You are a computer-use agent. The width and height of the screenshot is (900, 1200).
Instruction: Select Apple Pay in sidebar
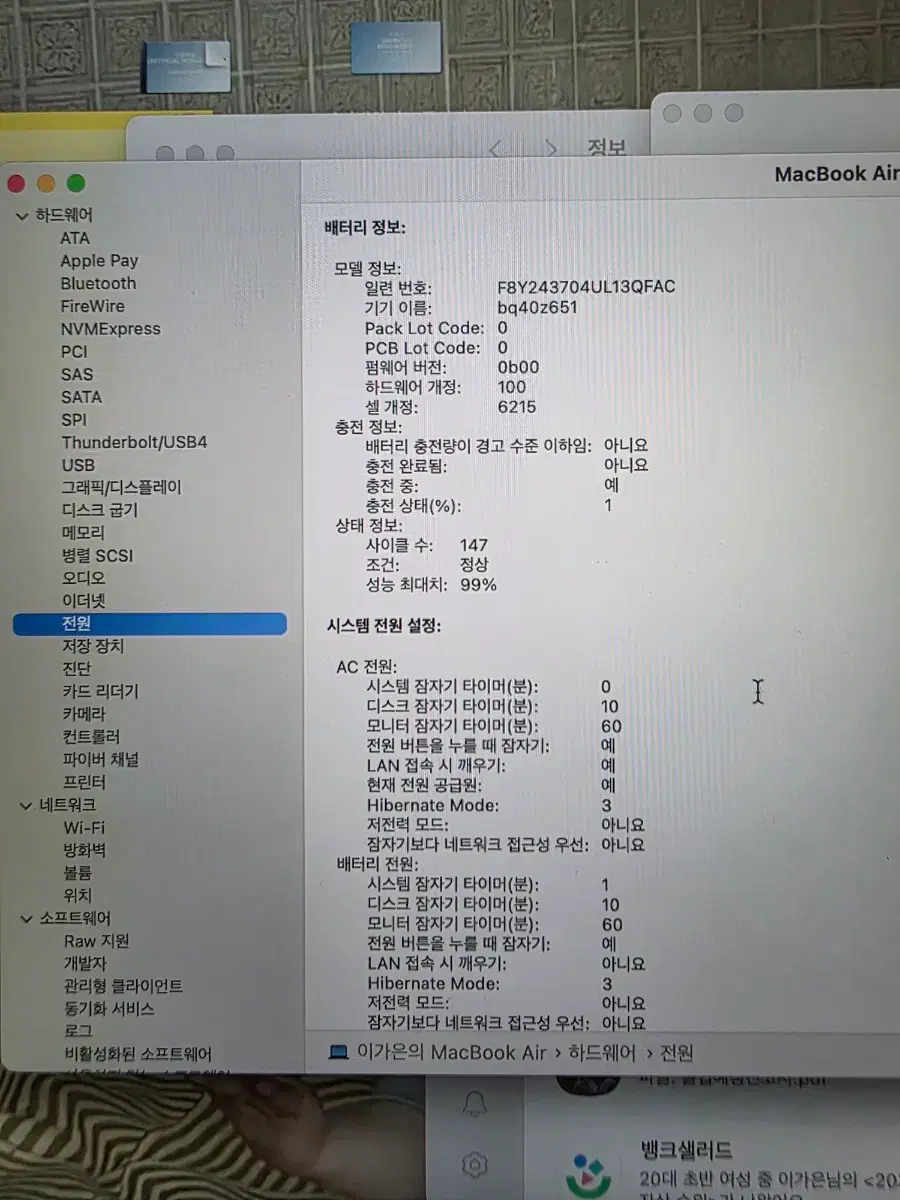(x=99, y=261)
